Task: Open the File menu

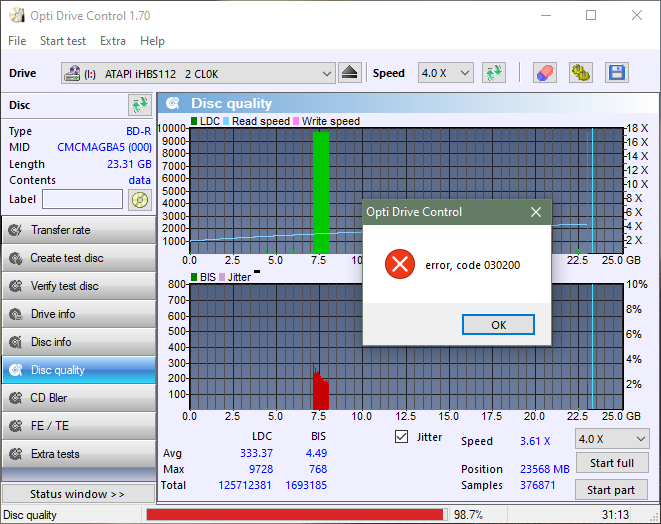Action: tap(17, 41)
